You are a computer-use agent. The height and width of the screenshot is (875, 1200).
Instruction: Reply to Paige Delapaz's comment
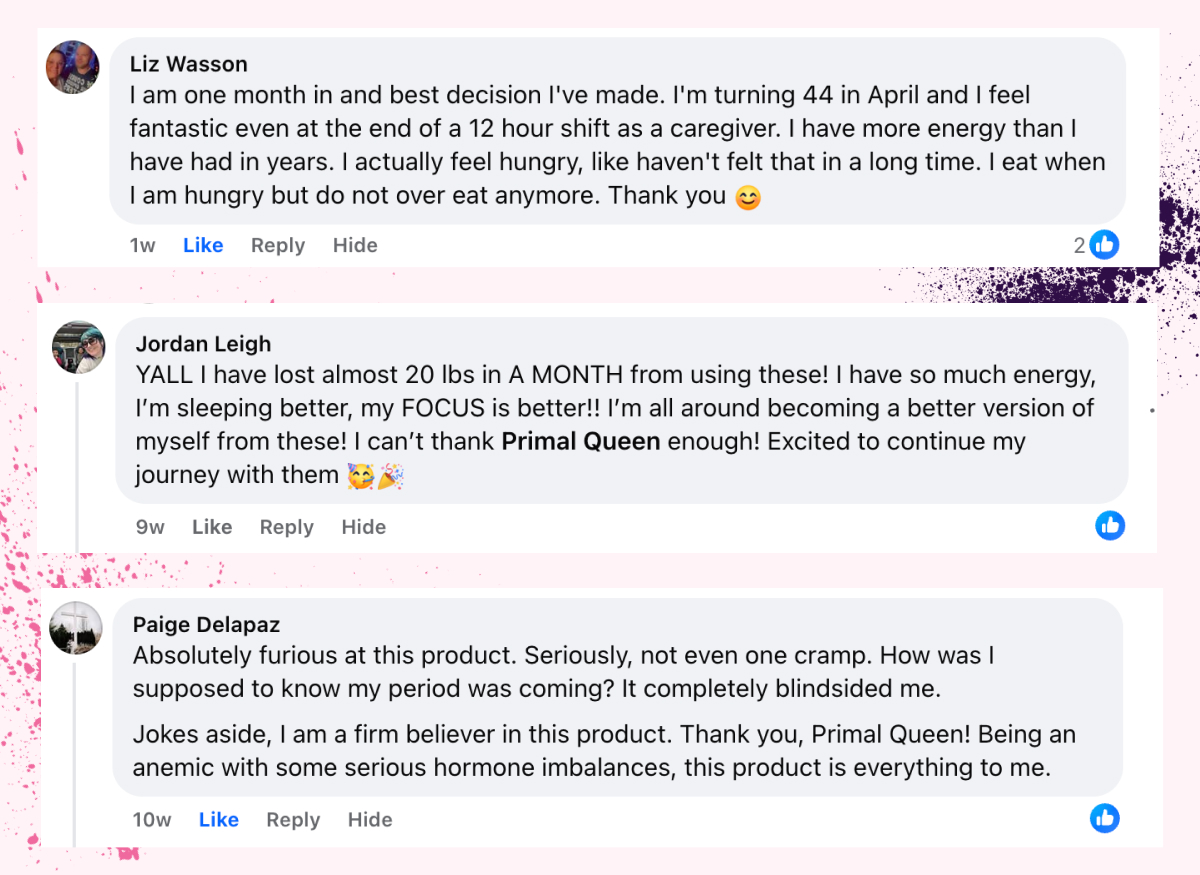tap(293, 819)
